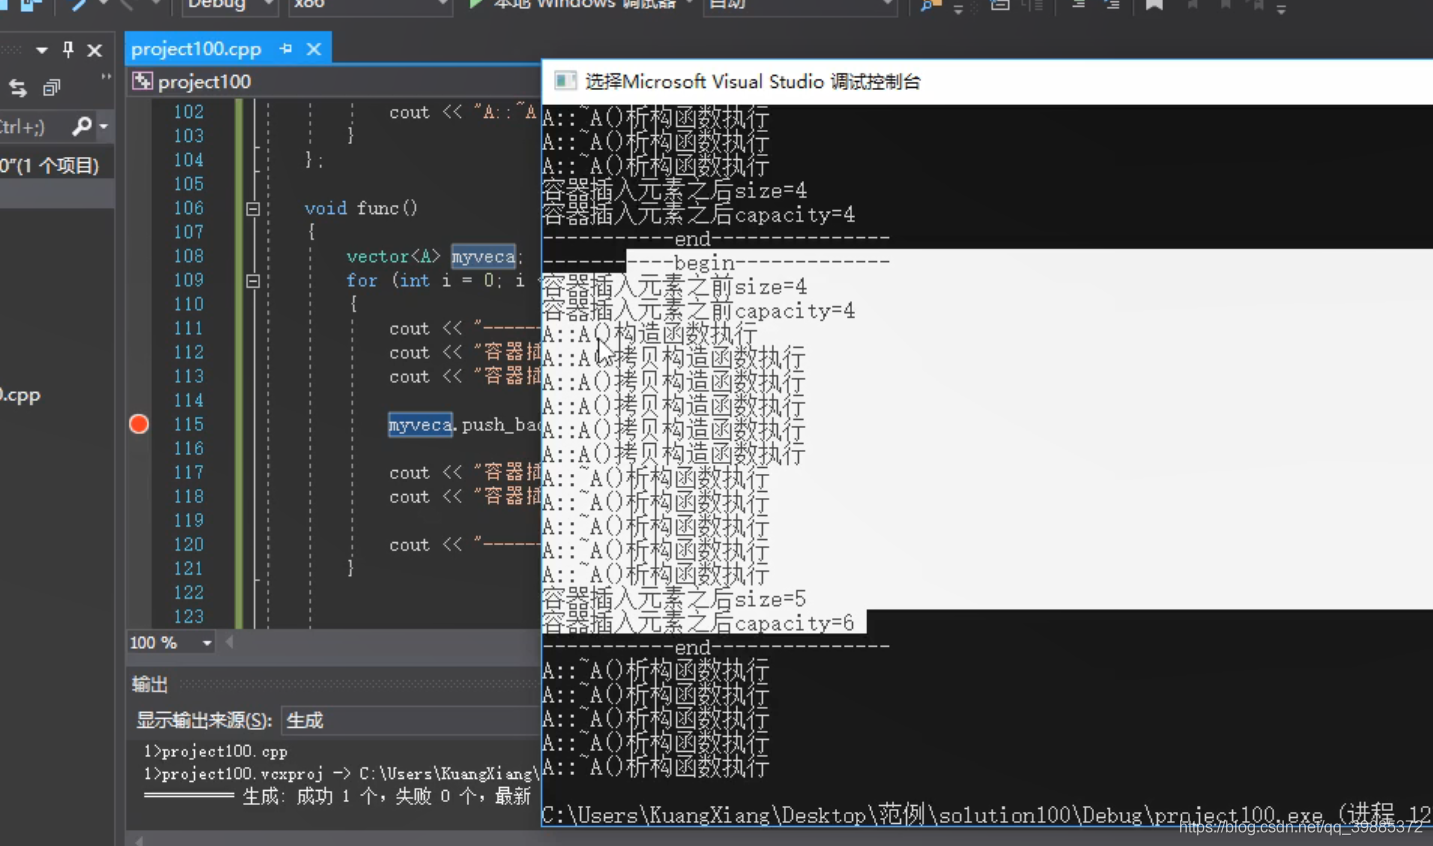The height and width of the screenshot is (846, 1433).
Task: Select the .cpp file in Solution Explorer
Action: coord(22,395)
